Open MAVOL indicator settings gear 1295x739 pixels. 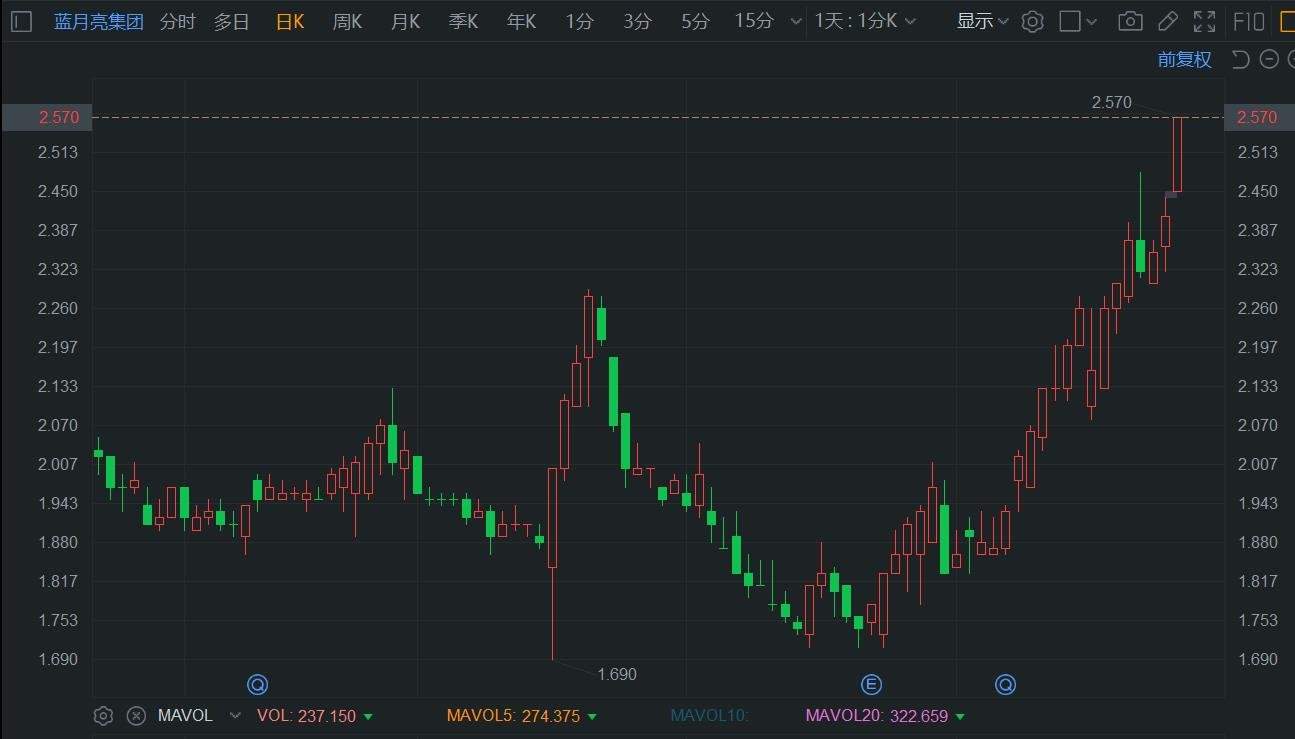[x=103, y=716]
